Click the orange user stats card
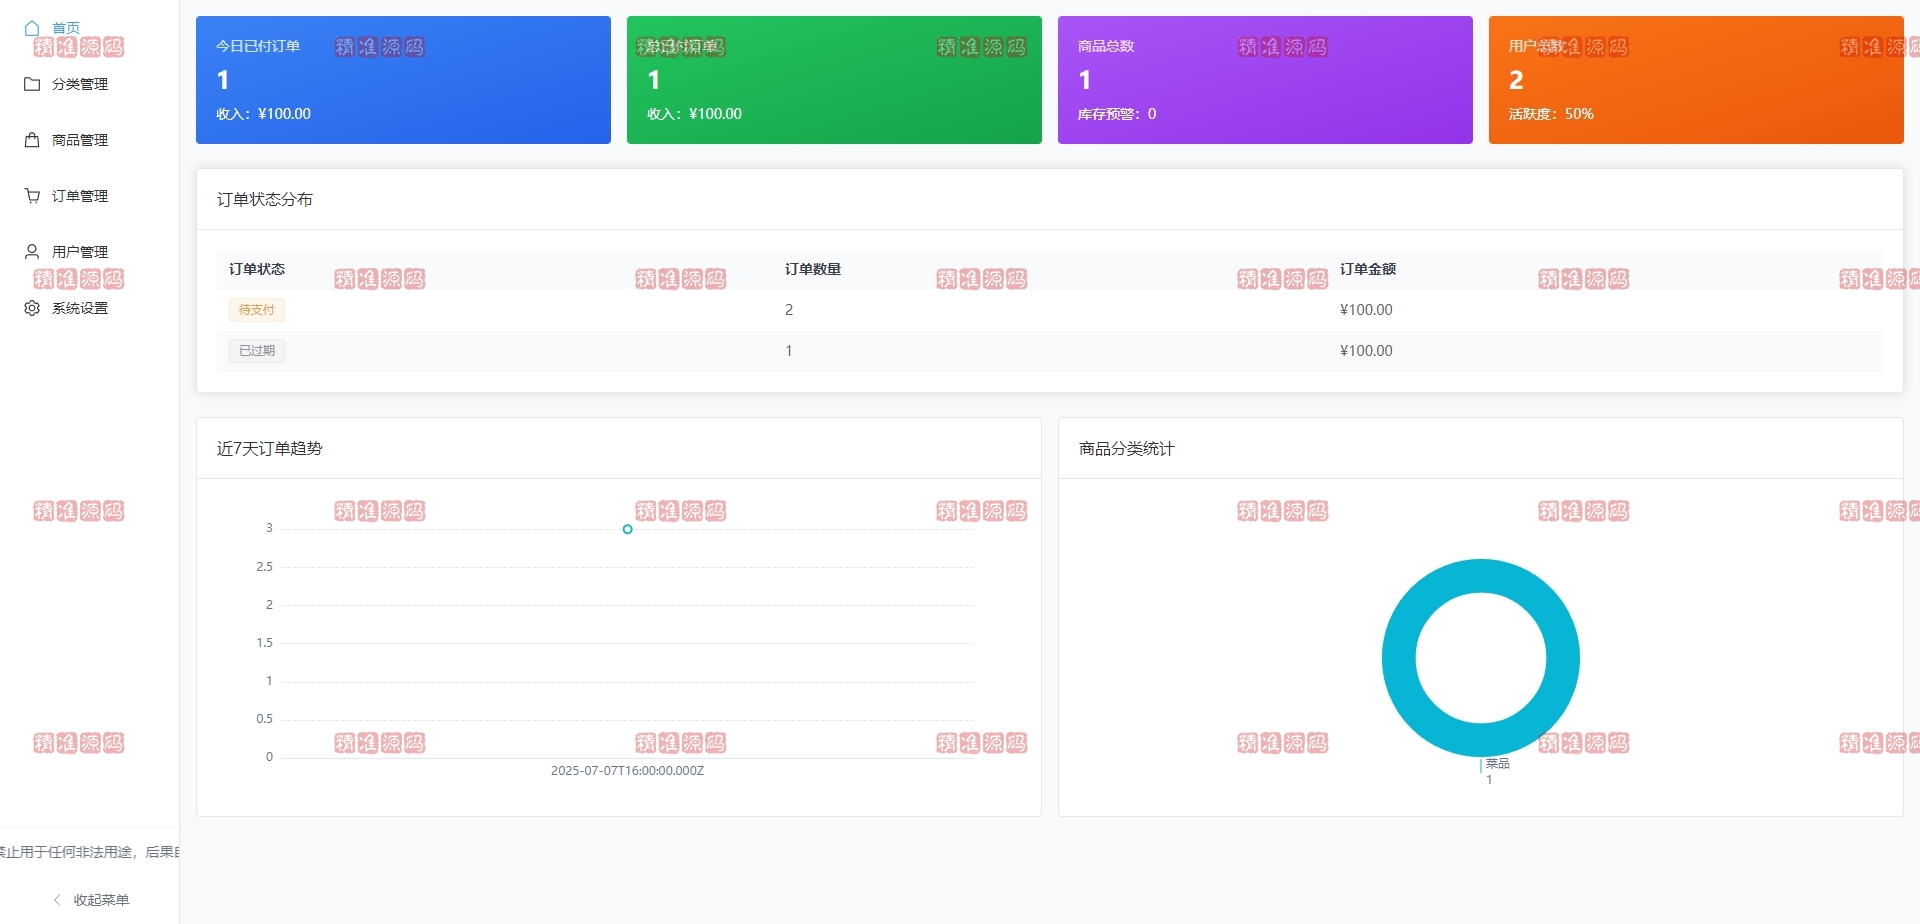The width and height of the screenshot is (1920, 924). point(1696,80)
